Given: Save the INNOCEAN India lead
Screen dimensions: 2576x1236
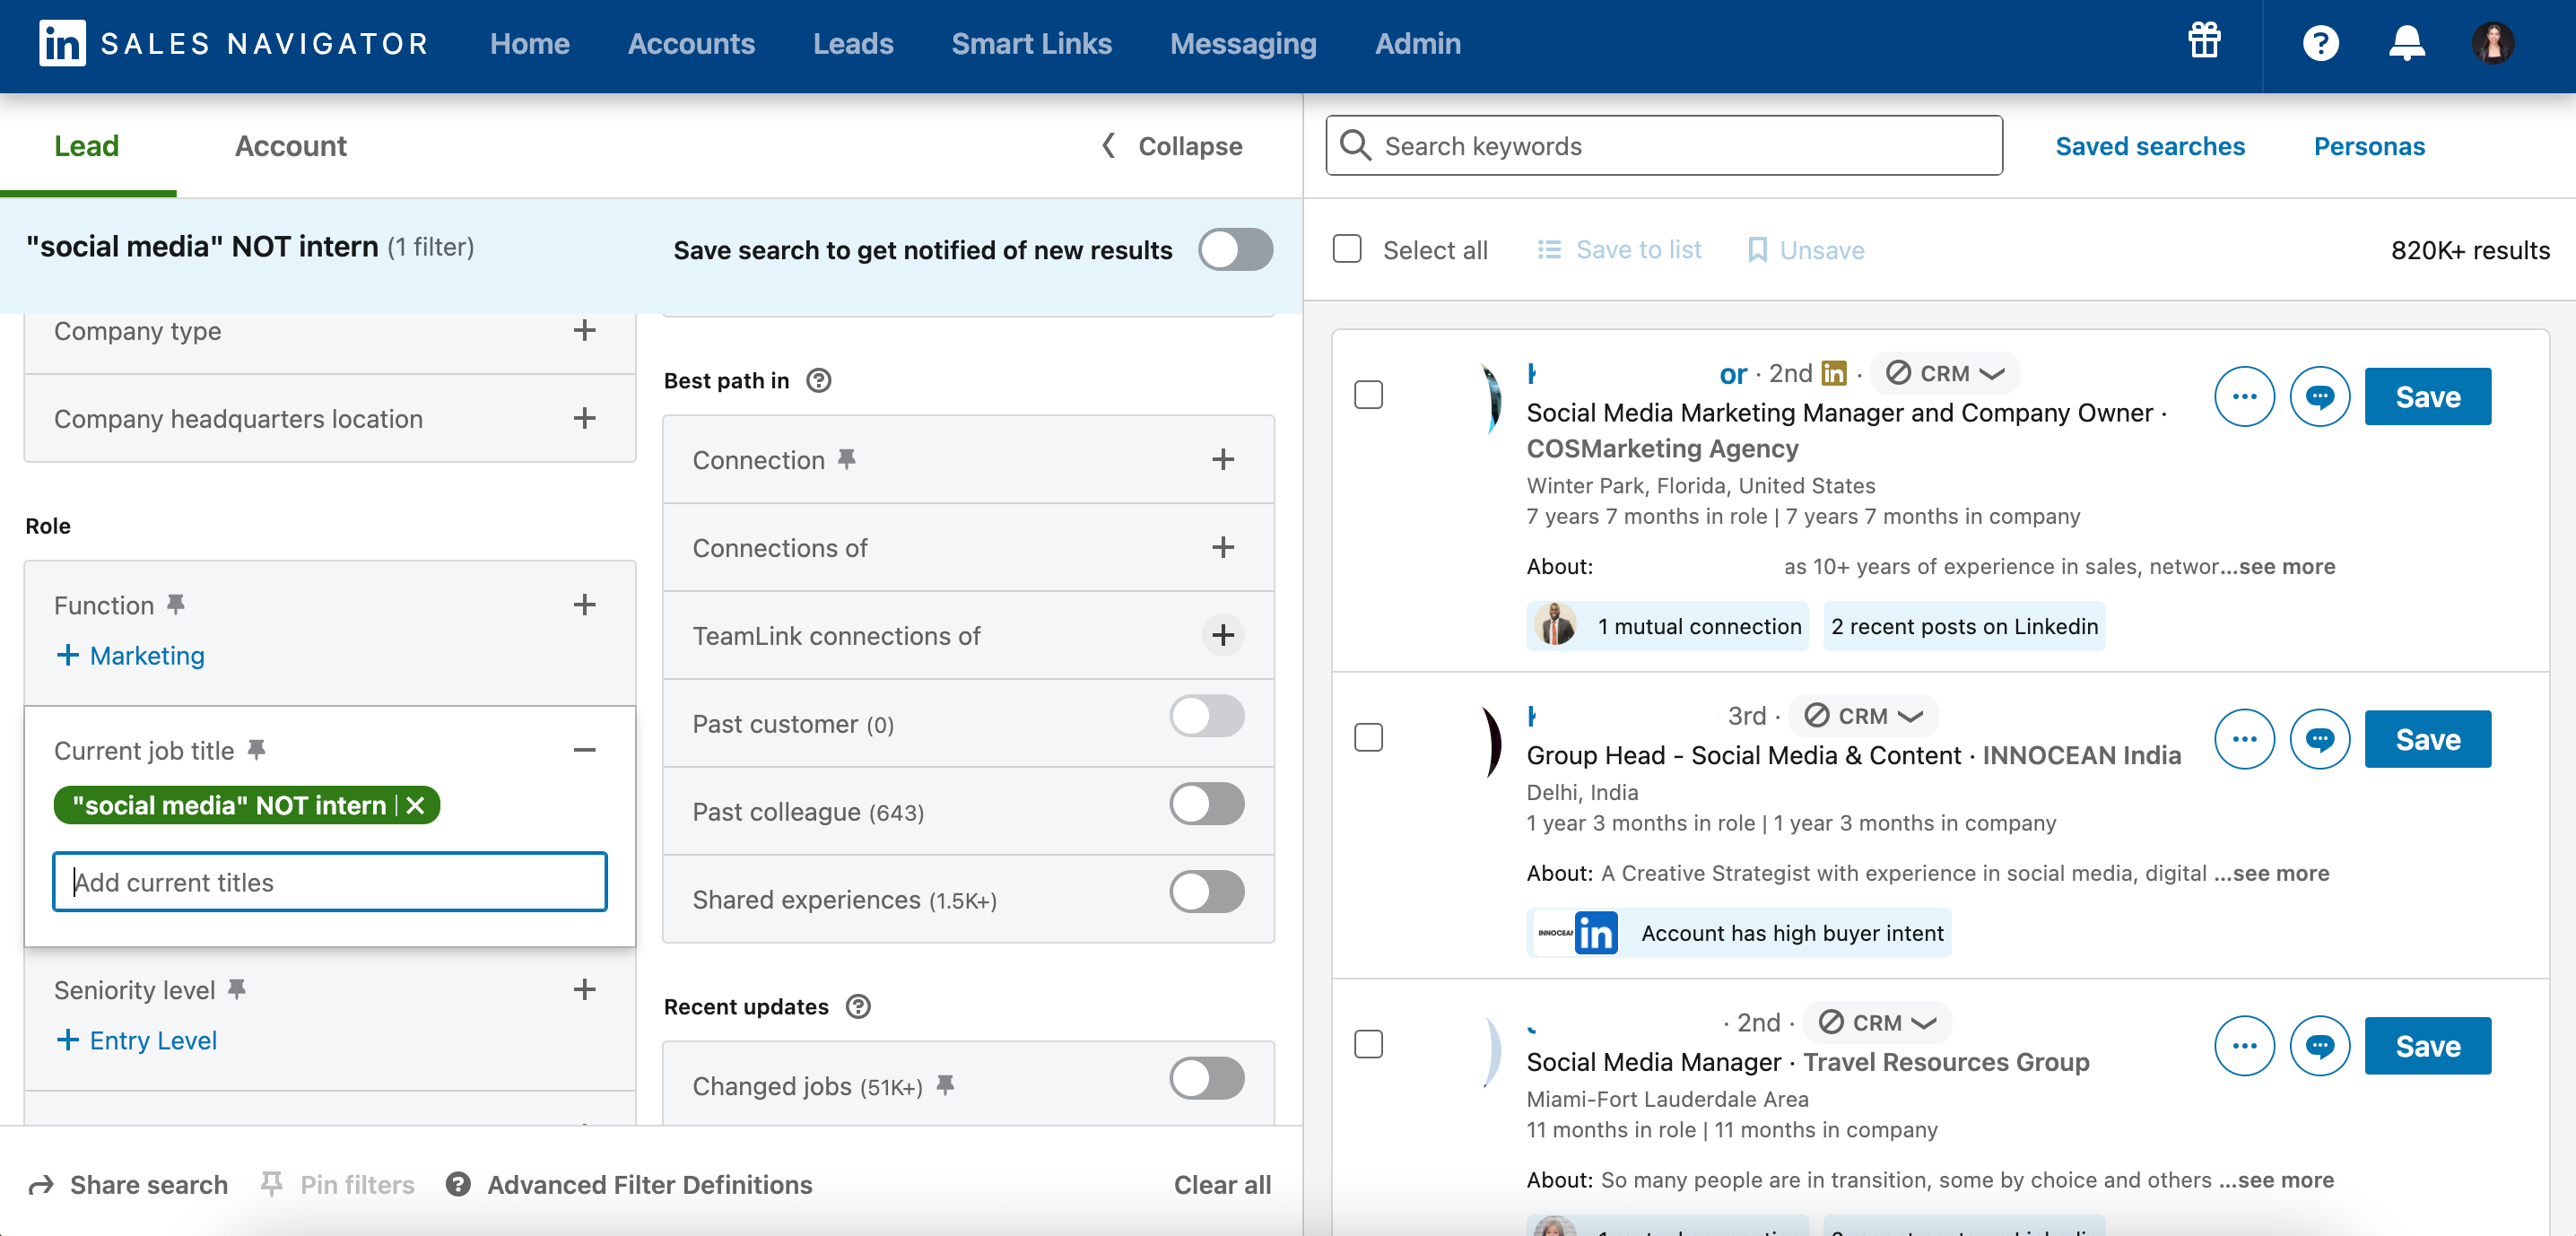Looking at the screenshot, I should pos(2427,739).
